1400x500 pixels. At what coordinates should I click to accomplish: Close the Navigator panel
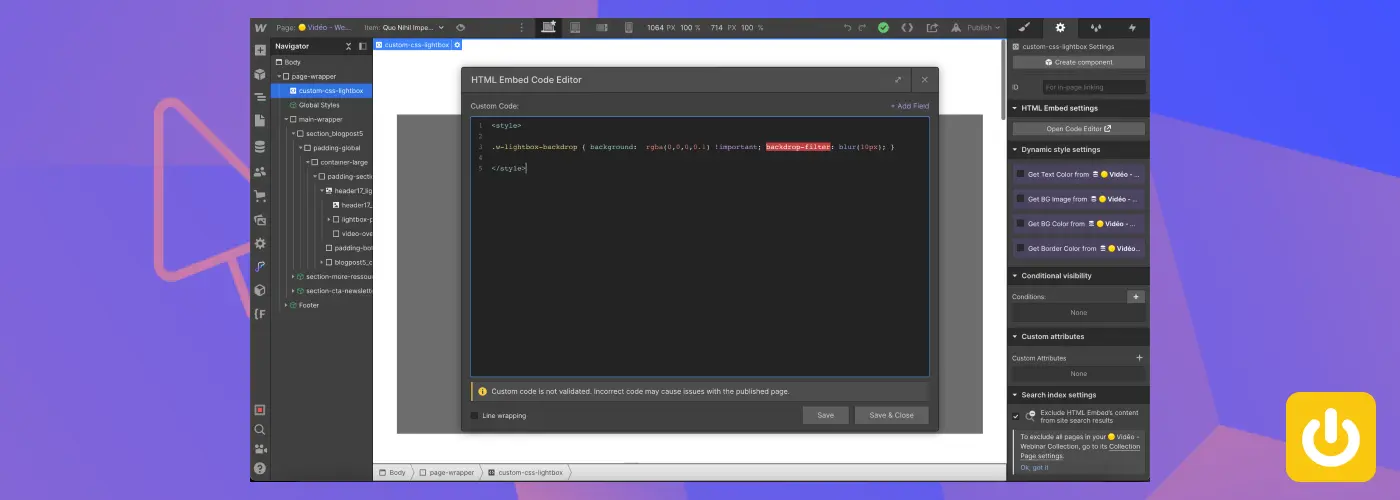tap(349, 46)
